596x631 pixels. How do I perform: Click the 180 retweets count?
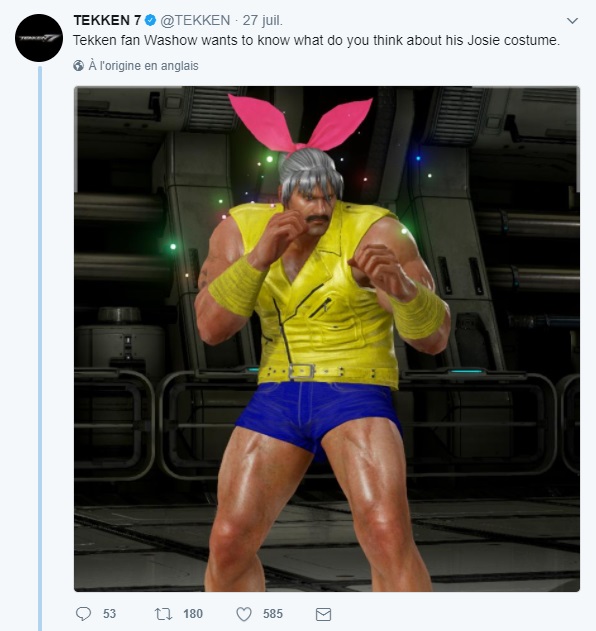pos(193,614)
